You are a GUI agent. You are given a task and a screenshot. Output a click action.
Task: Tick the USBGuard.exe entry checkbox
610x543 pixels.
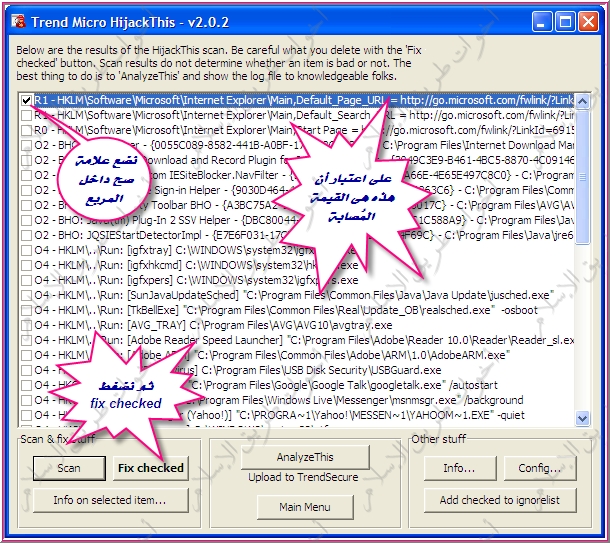[26, 370]
